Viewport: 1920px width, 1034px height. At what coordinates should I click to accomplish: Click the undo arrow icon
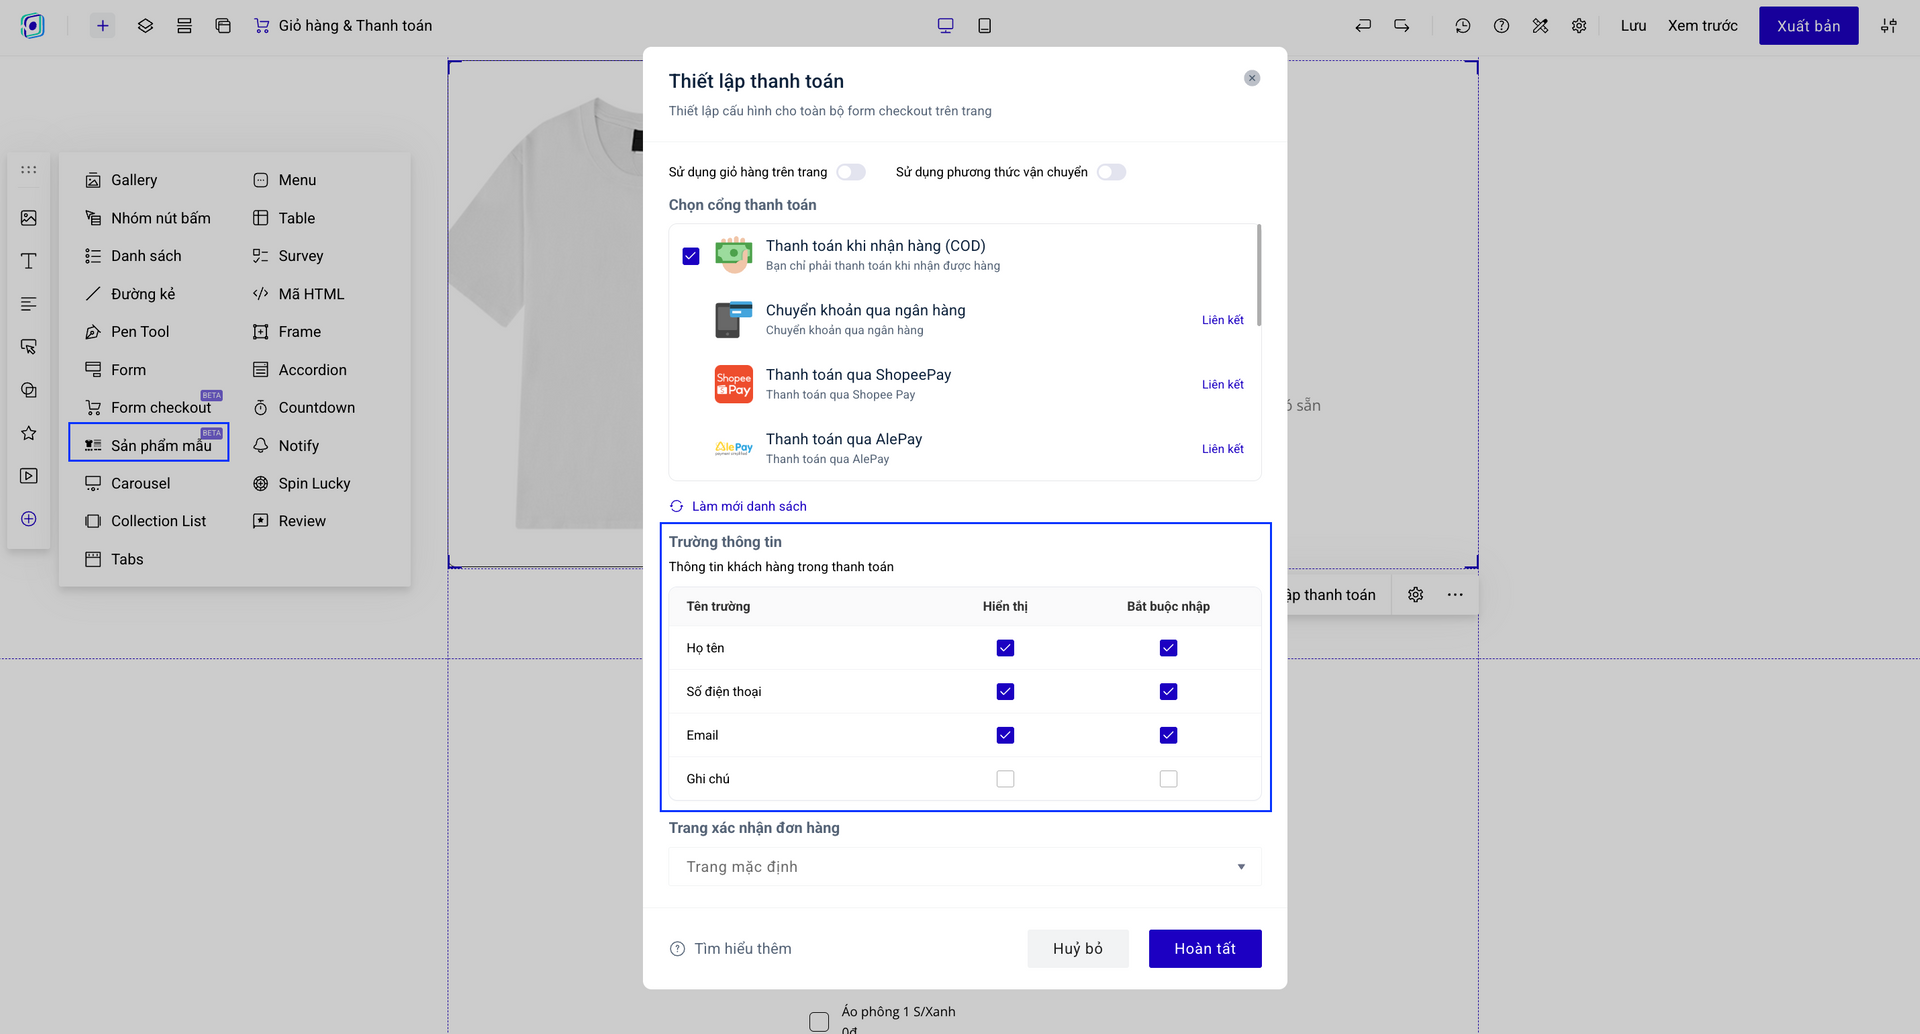tap(1363, 26)
